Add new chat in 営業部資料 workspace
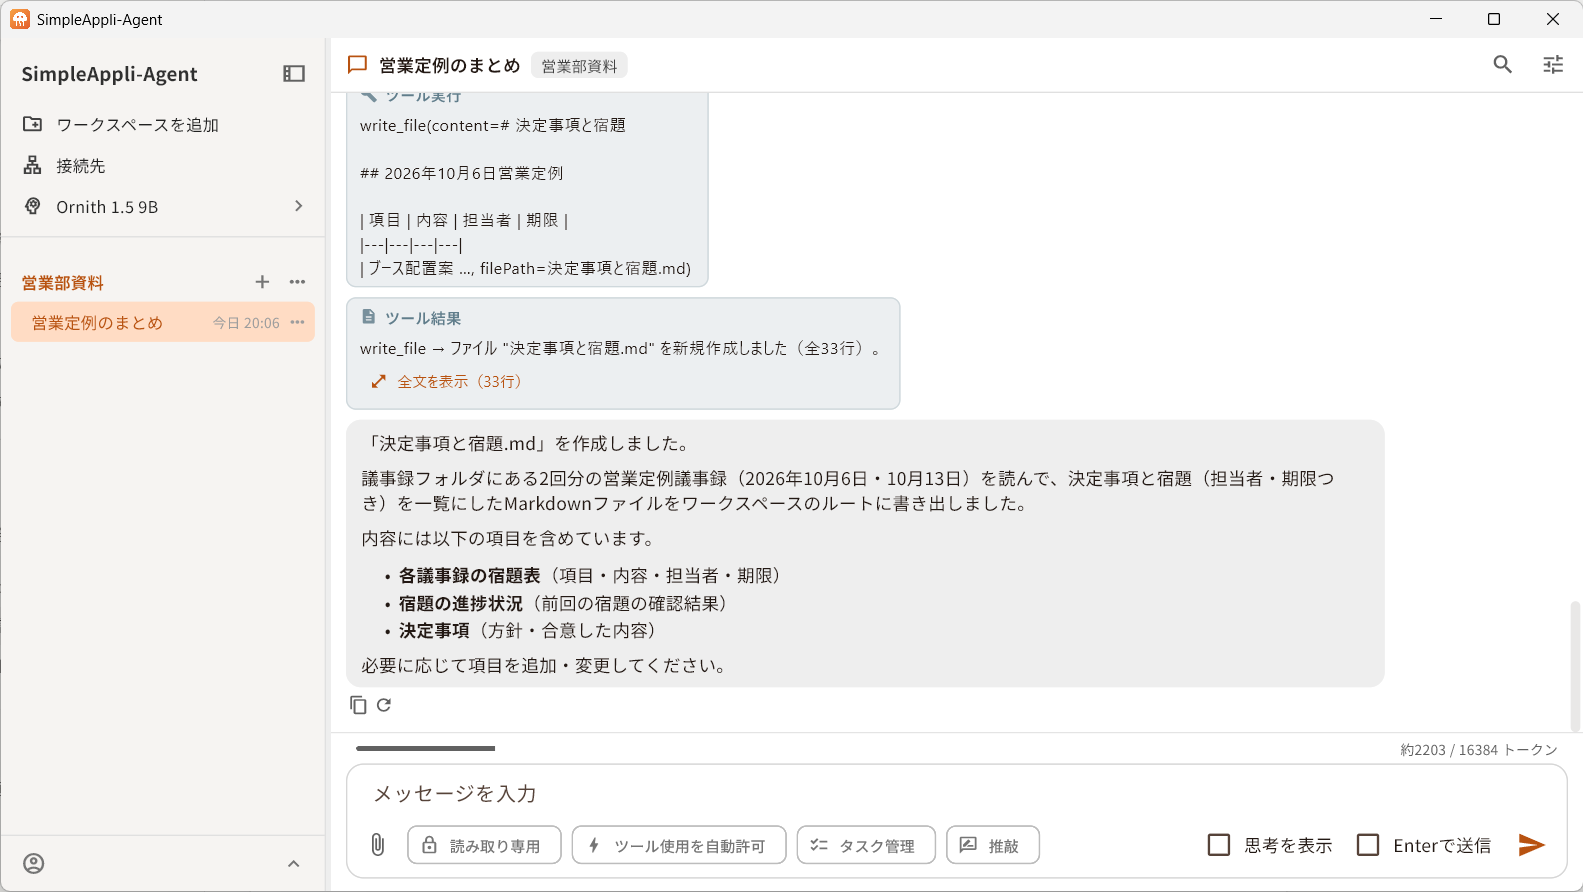The width and height of the screenshot is (1583, 892). (262, 282)
